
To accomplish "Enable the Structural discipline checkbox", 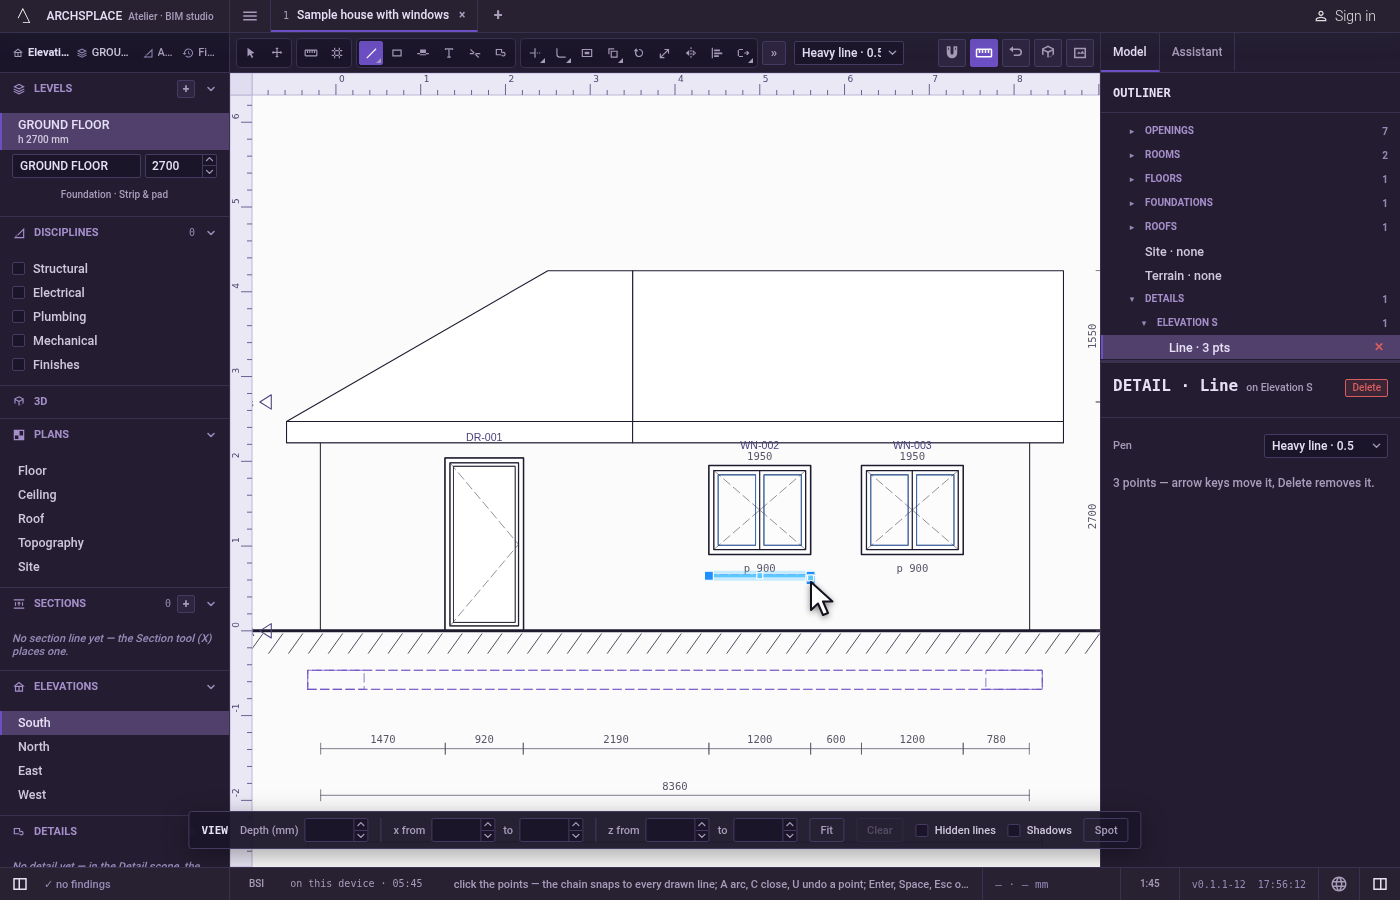I will [18, 269].
